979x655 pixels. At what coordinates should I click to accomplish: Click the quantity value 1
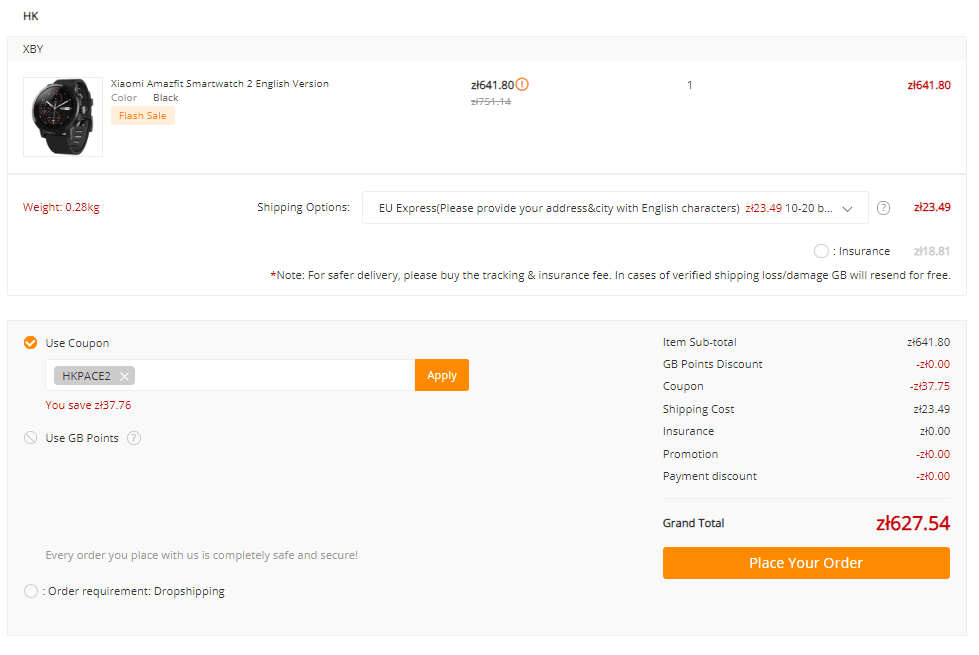point(689,85)
